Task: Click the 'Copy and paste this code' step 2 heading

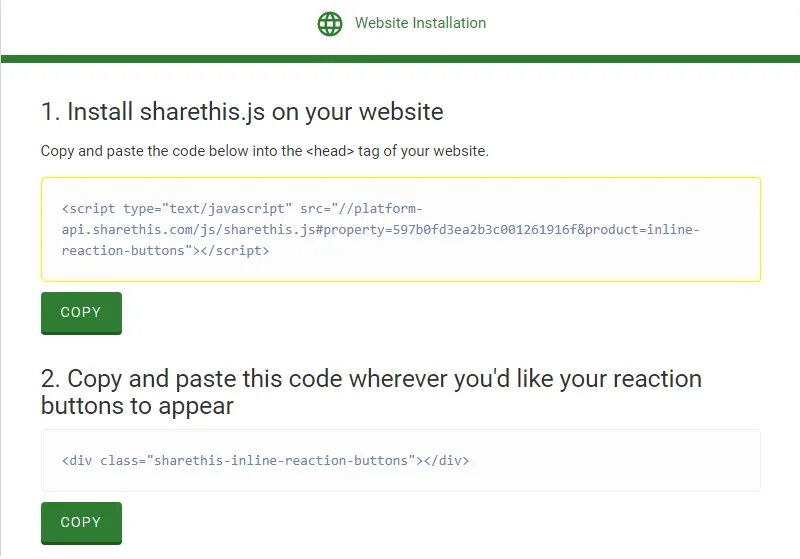Action: click(371, 379)
